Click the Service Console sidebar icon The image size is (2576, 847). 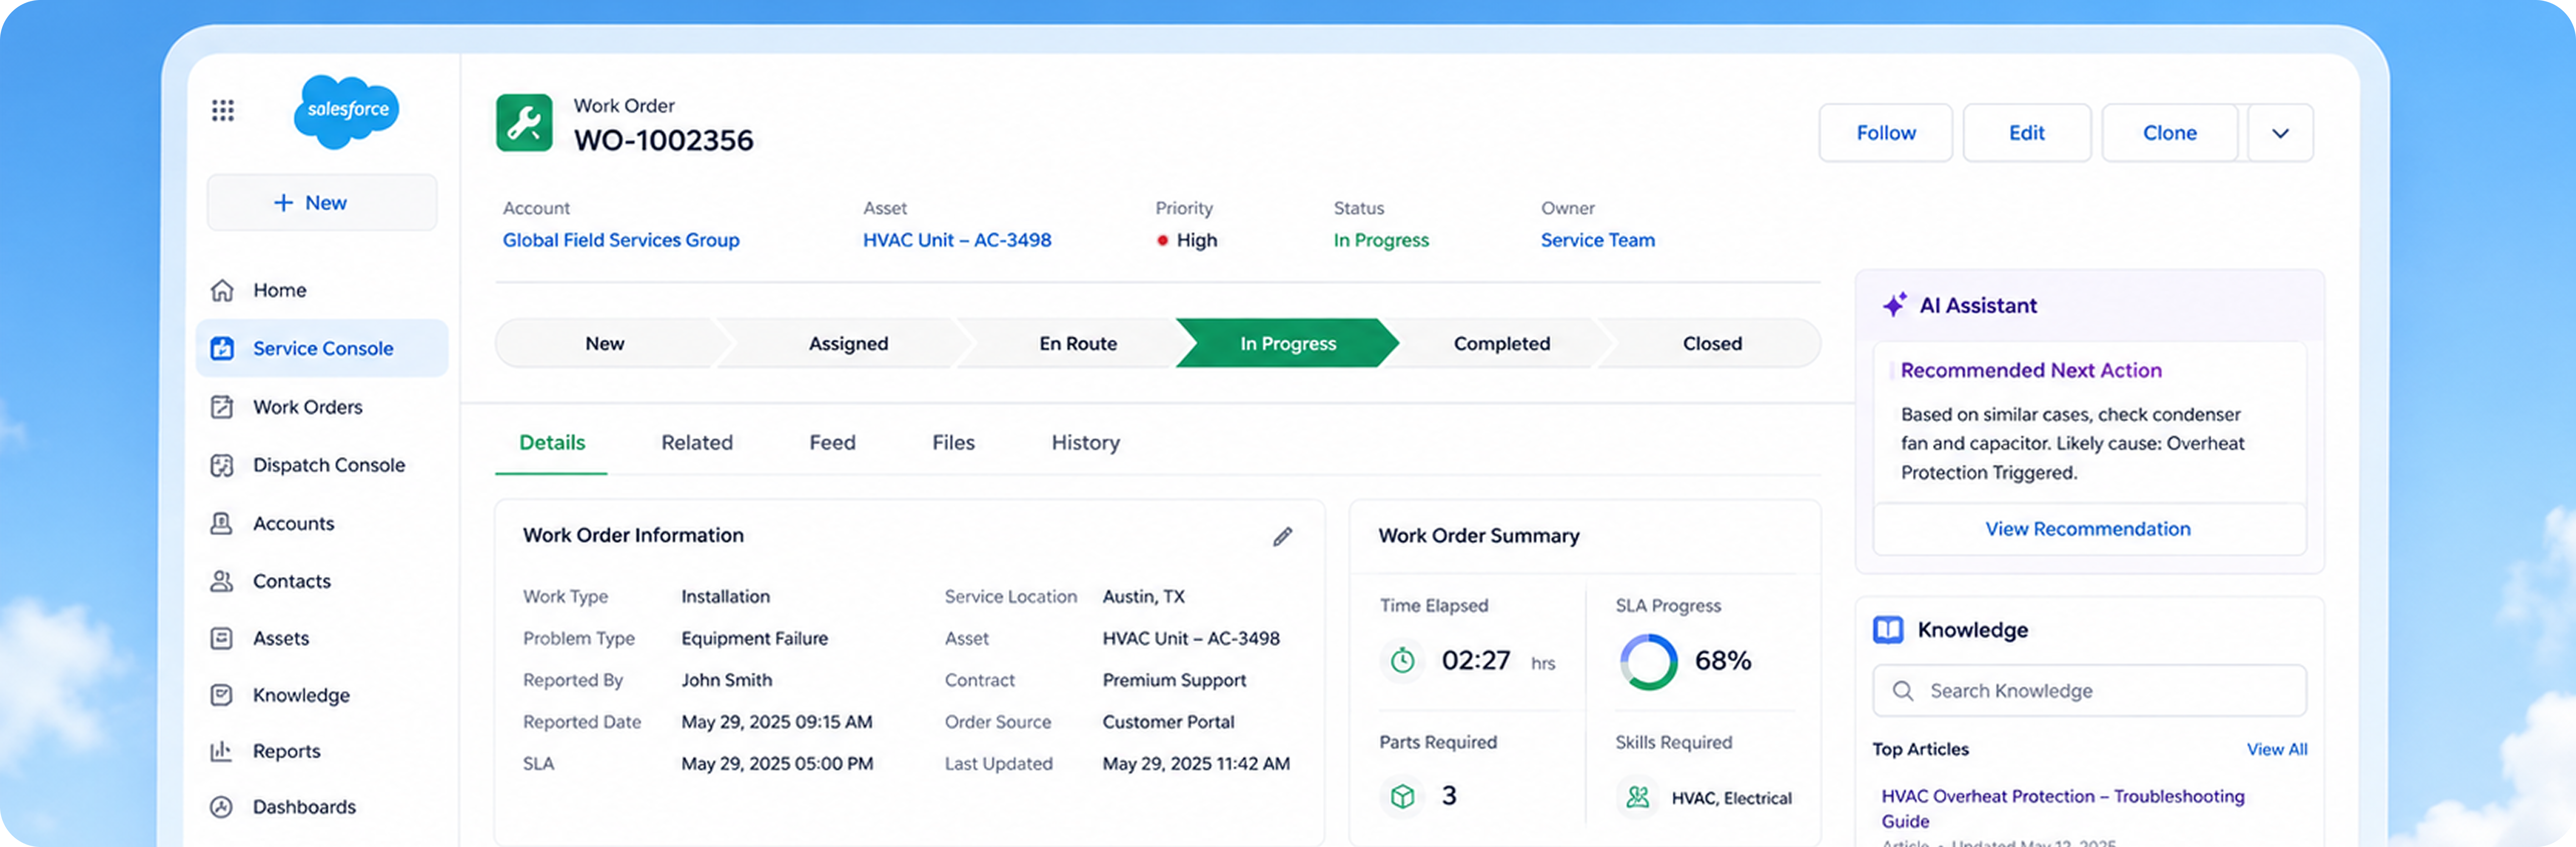pos(222,348)
